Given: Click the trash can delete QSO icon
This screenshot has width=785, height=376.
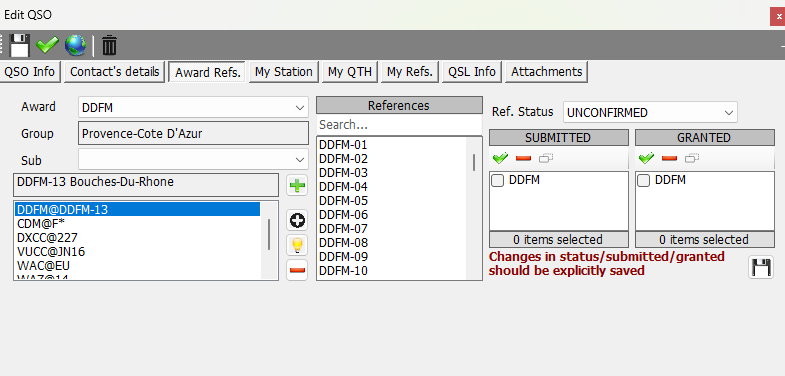Looking at the screenshot, I should (x=109, y=46).
